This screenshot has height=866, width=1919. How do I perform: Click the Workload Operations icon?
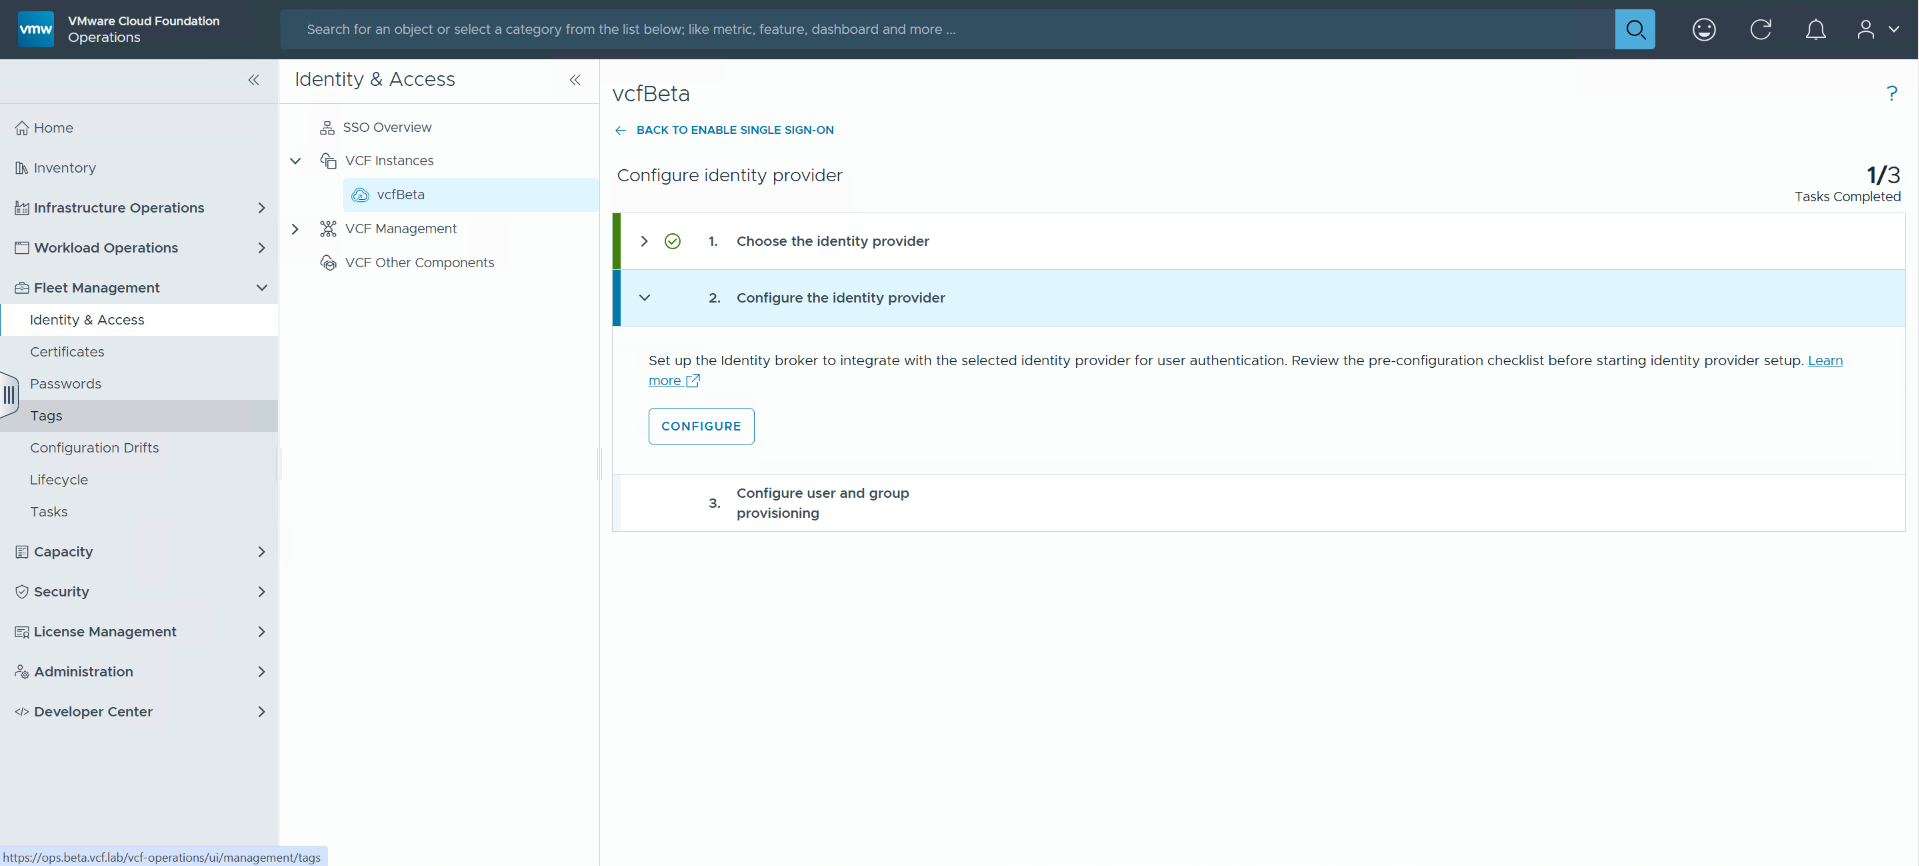pyautogui.click(x=22, y=248)
